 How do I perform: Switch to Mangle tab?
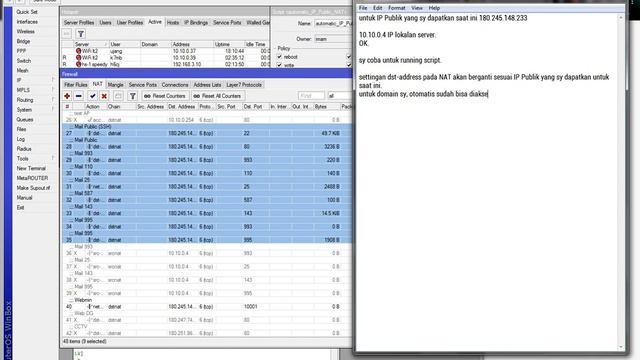click(116, 85)
